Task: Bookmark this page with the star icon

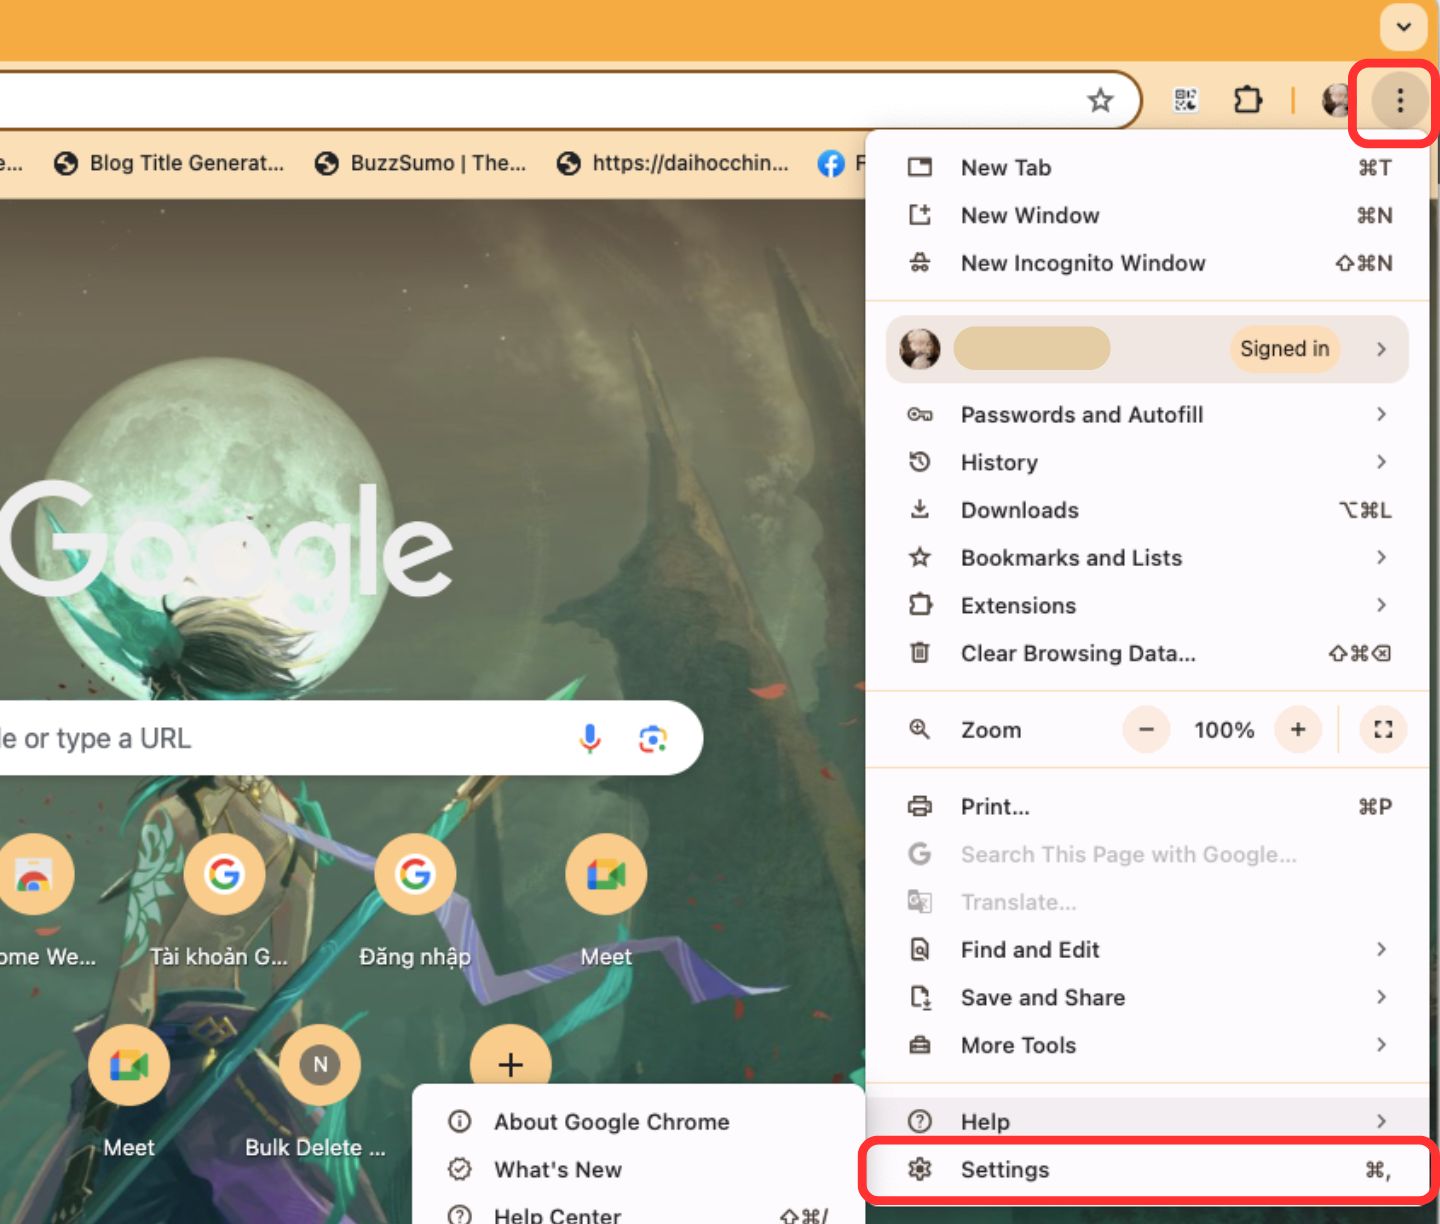Action: coord(1100,100)
